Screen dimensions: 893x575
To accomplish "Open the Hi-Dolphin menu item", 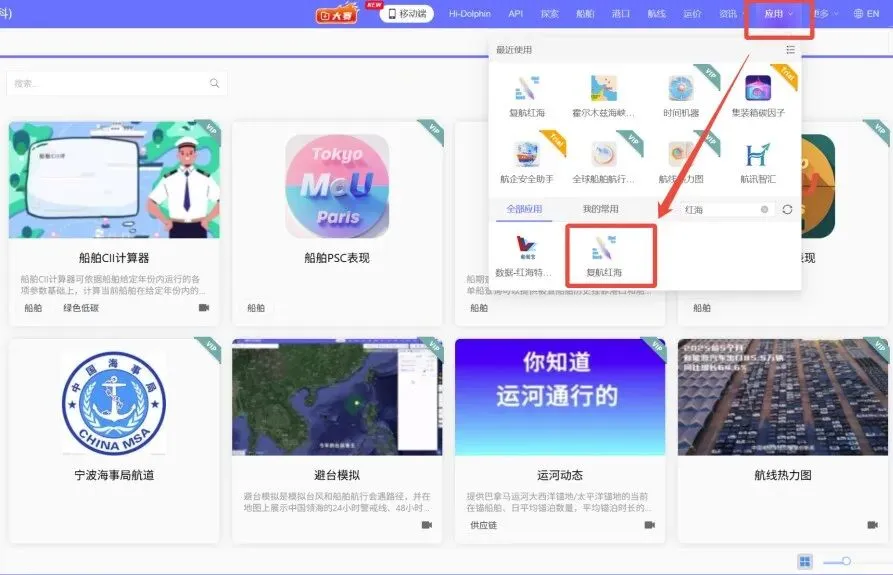I will tap(469, 14).
